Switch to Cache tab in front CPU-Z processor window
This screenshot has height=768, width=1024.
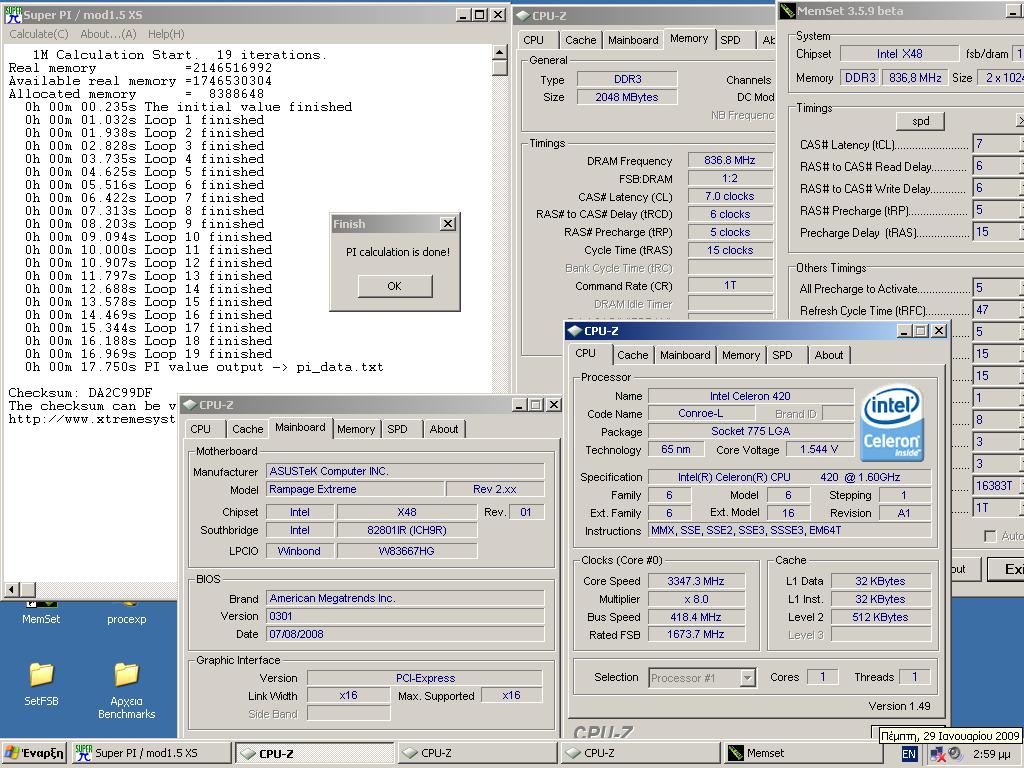(632, 355)
